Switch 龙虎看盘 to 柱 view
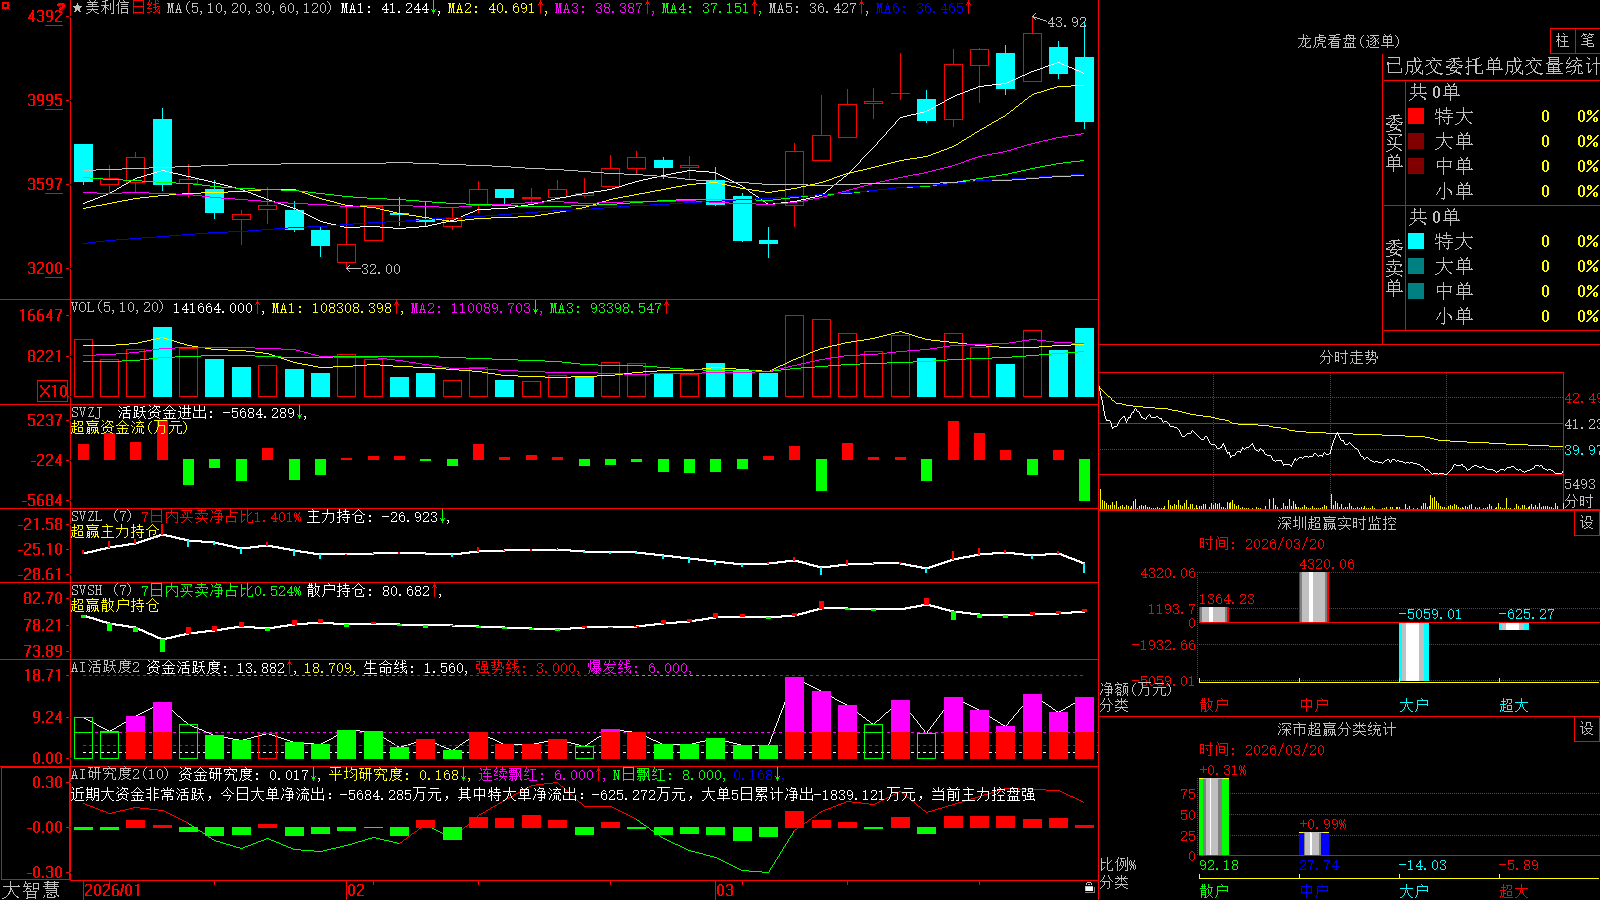The image size is (1600, 900). coord(1562,40)
